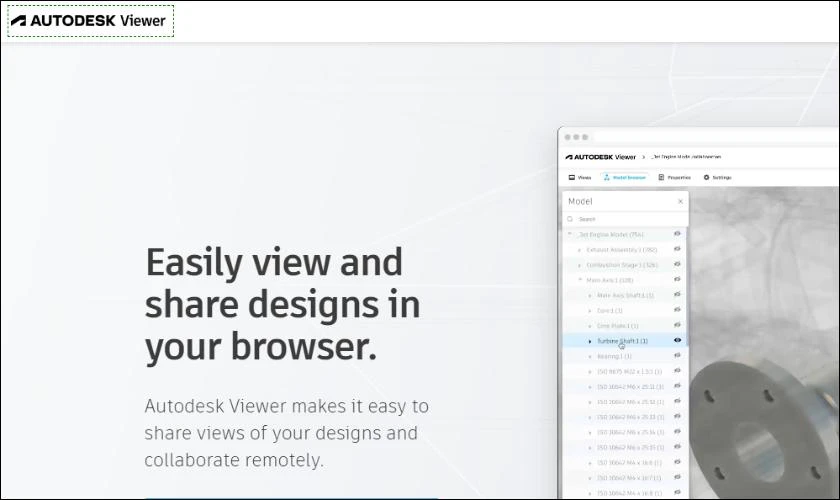This screenshot has height=500, width=840.
Task: Expand the Bearing:1 node
Action: coord(590,356)
